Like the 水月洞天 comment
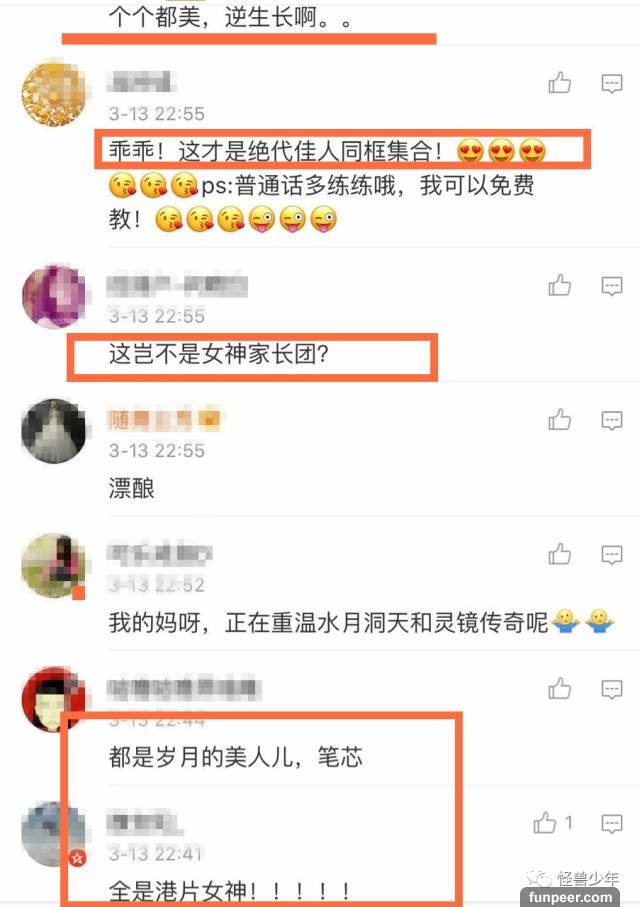Screen dimensions: 640x907 [x=560, y=554]
